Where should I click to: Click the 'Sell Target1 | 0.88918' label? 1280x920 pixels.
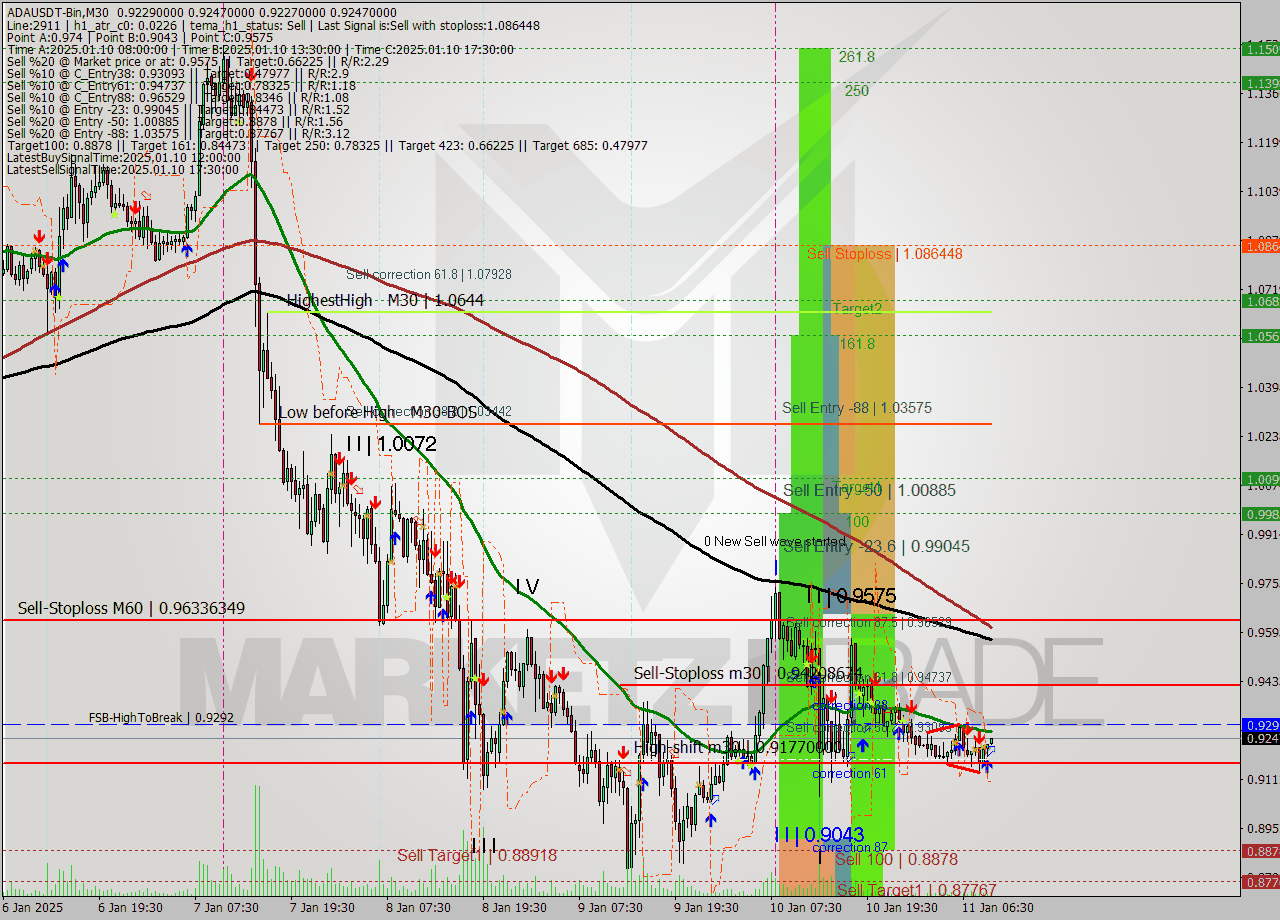(477, 855)
